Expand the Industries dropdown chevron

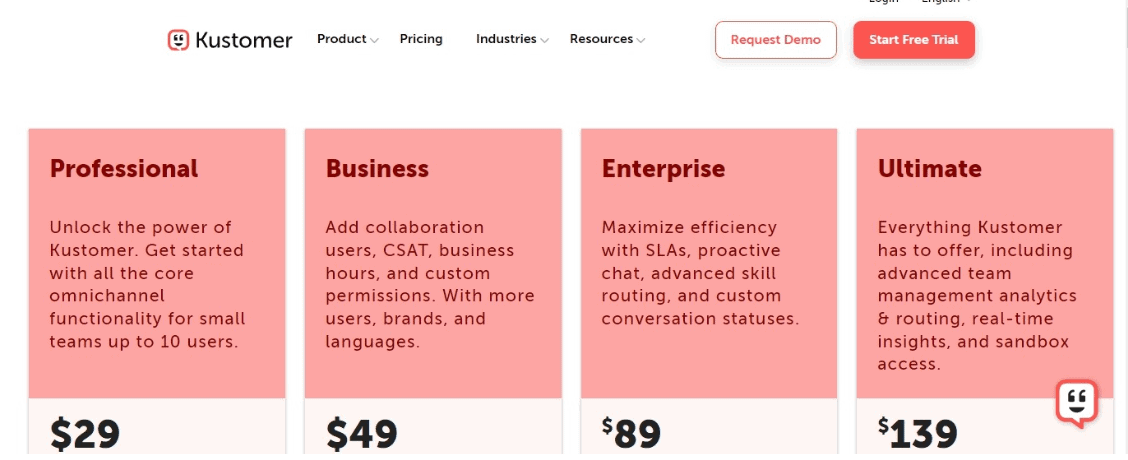coord(545,41)
